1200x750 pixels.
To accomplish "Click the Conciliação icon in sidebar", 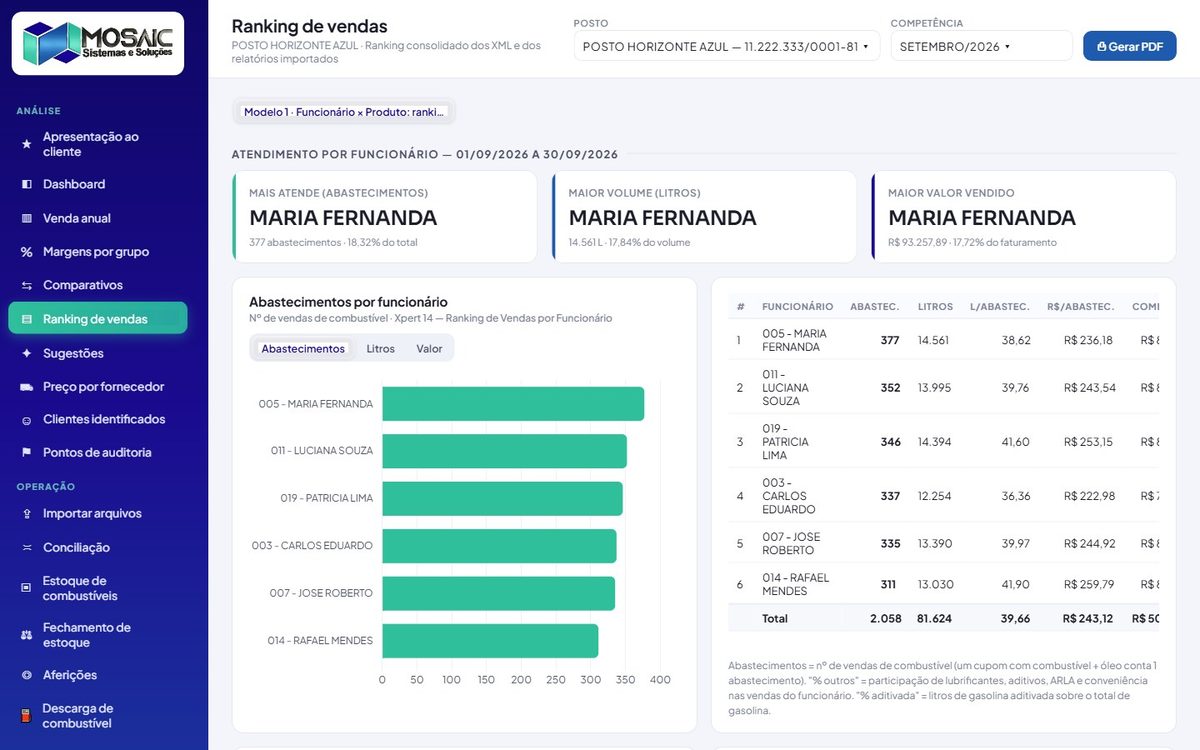I will tap(27, 547).
